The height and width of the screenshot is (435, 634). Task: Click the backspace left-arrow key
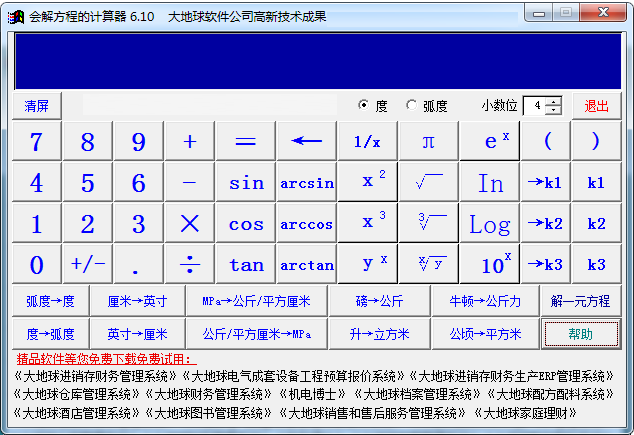307,141
